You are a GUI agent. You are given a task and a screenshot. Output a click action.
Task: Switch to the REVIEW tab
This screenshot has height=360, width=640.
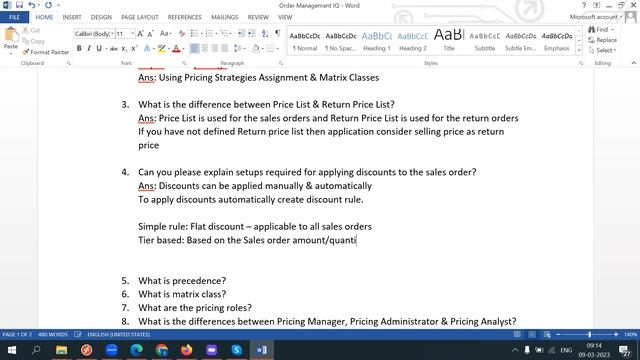258,17
